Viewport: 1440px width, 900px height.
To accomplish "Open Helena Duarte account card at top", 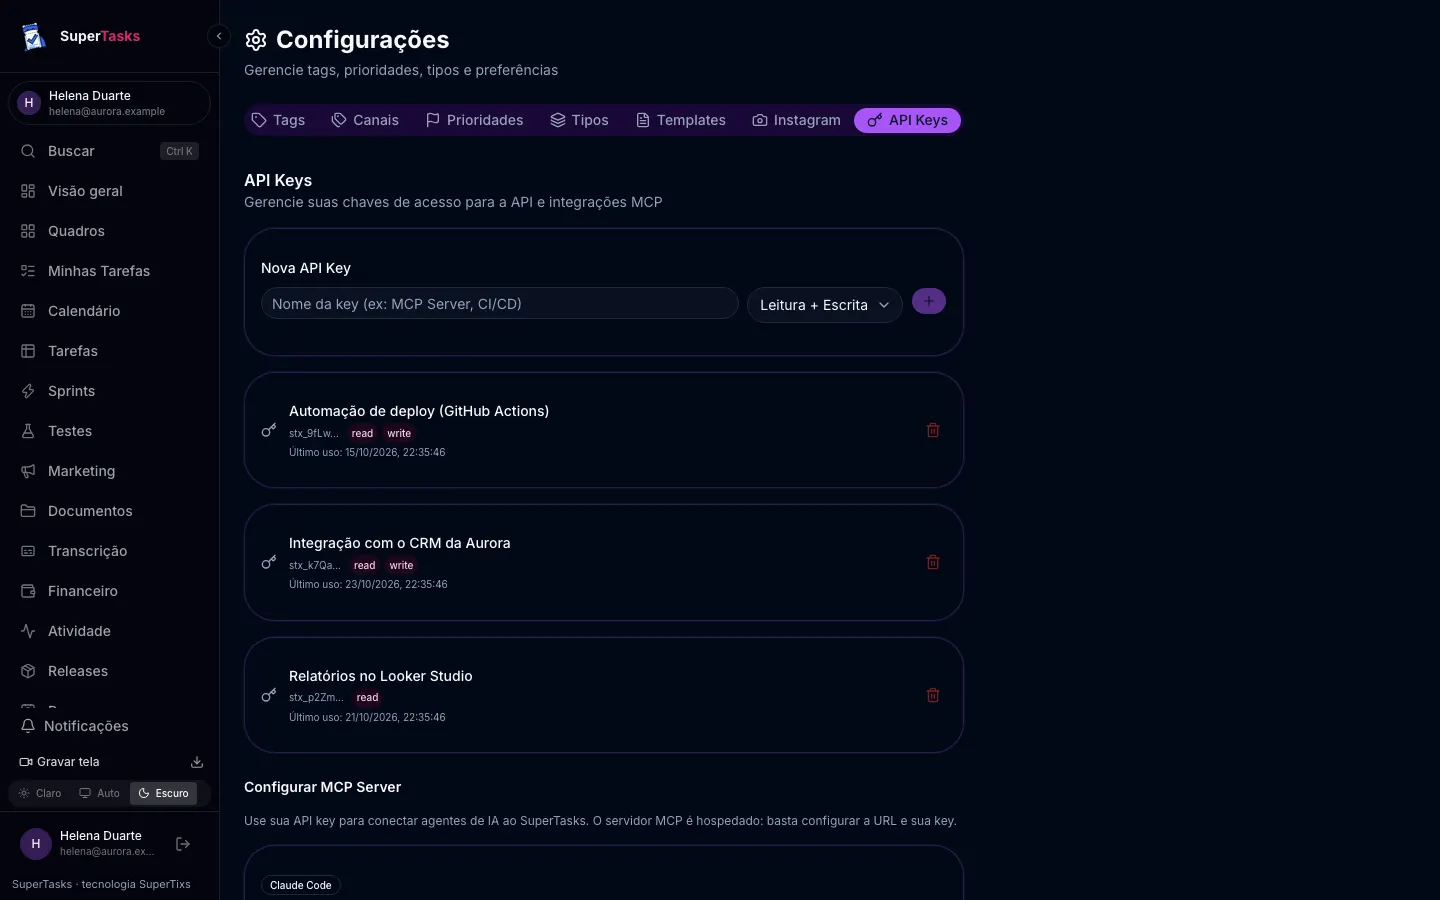I will click(x=109, y=103).
